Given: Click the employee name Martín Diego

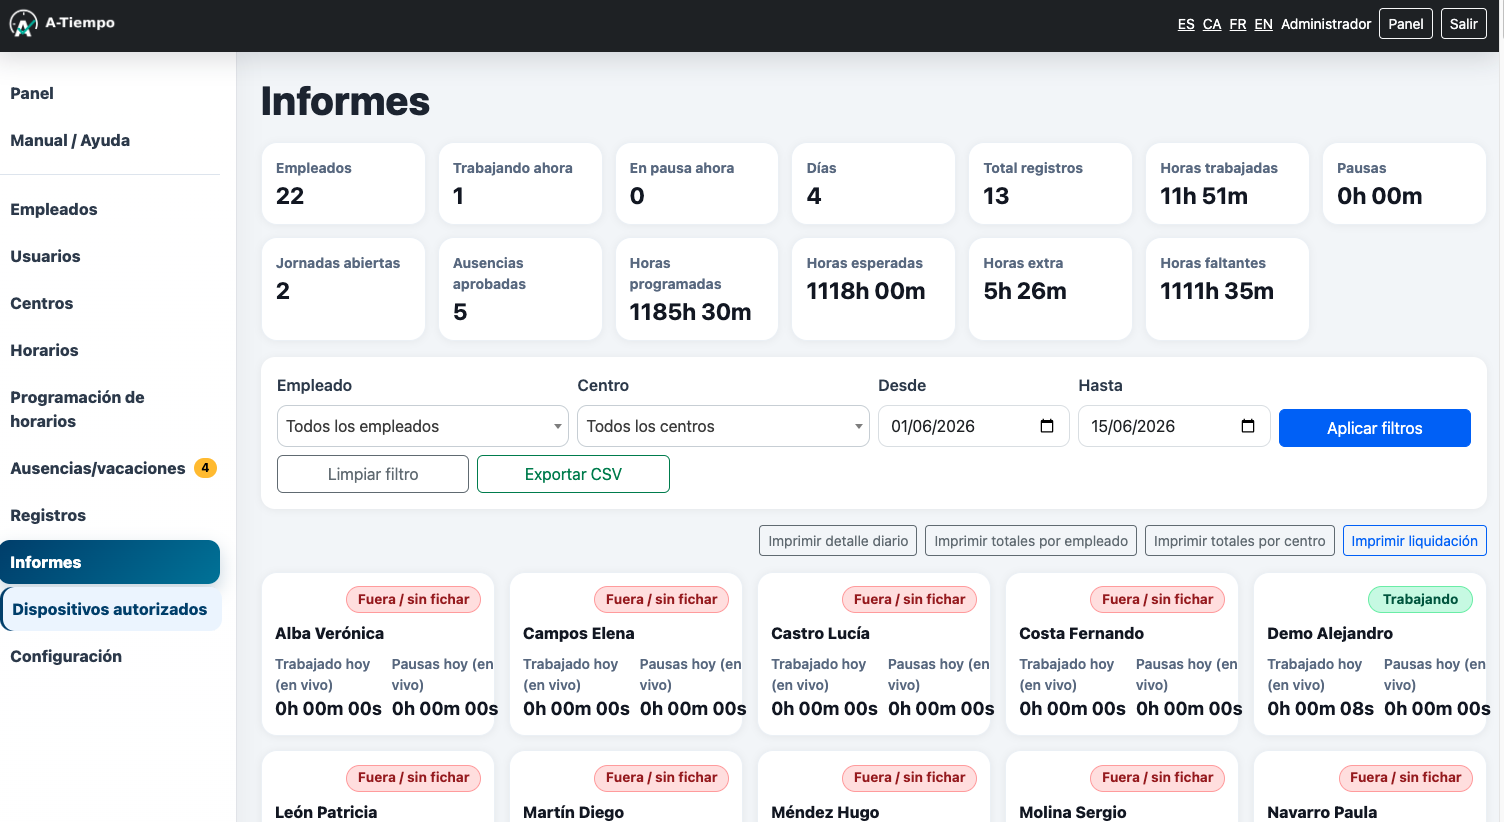Looking at the screenshot, I should pos(574,812).
